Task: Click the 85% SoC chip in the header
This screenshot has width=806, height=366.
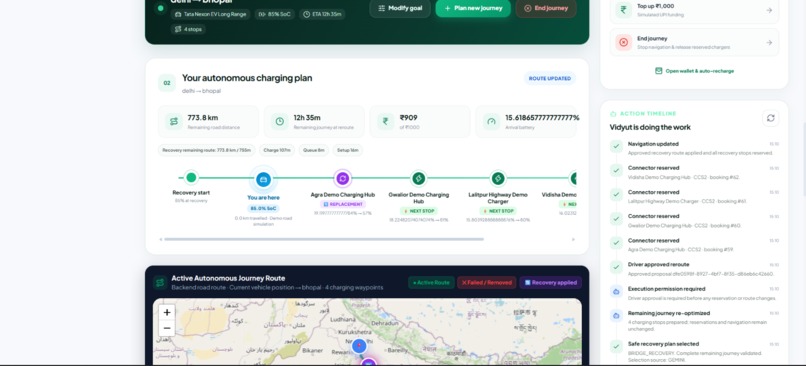Action: click(x=274, y=14)
